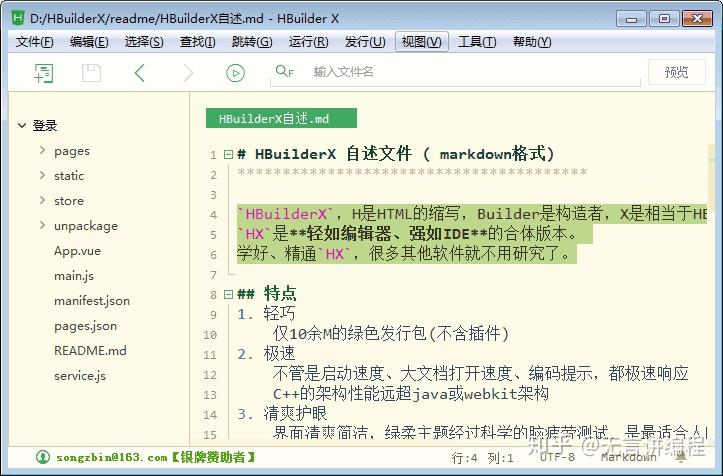Fold the heading at line 1
723x476 pixels.
(228, 154)
